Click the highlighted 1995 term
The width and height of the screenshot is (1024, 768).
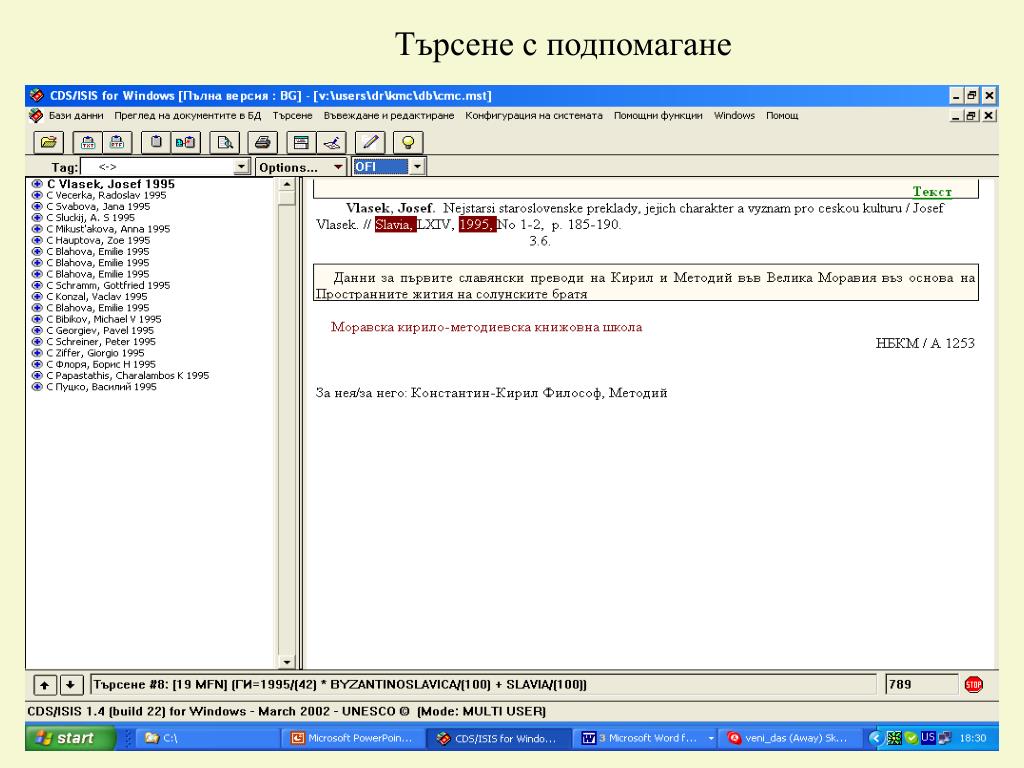pyautogui.click(x=477, y=225)
